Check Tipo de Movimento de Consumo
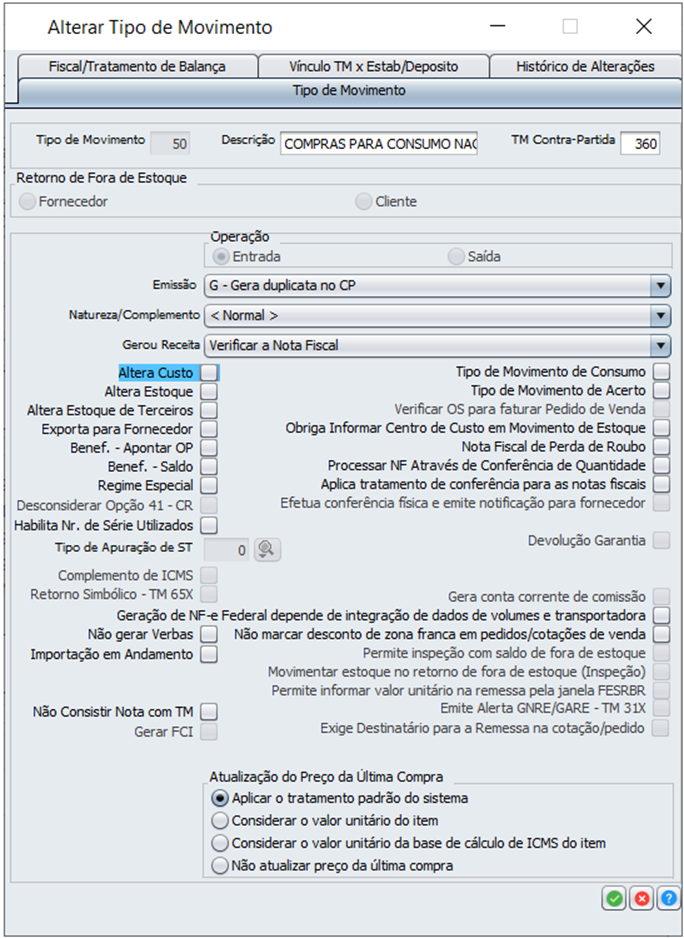 [661, 371]
